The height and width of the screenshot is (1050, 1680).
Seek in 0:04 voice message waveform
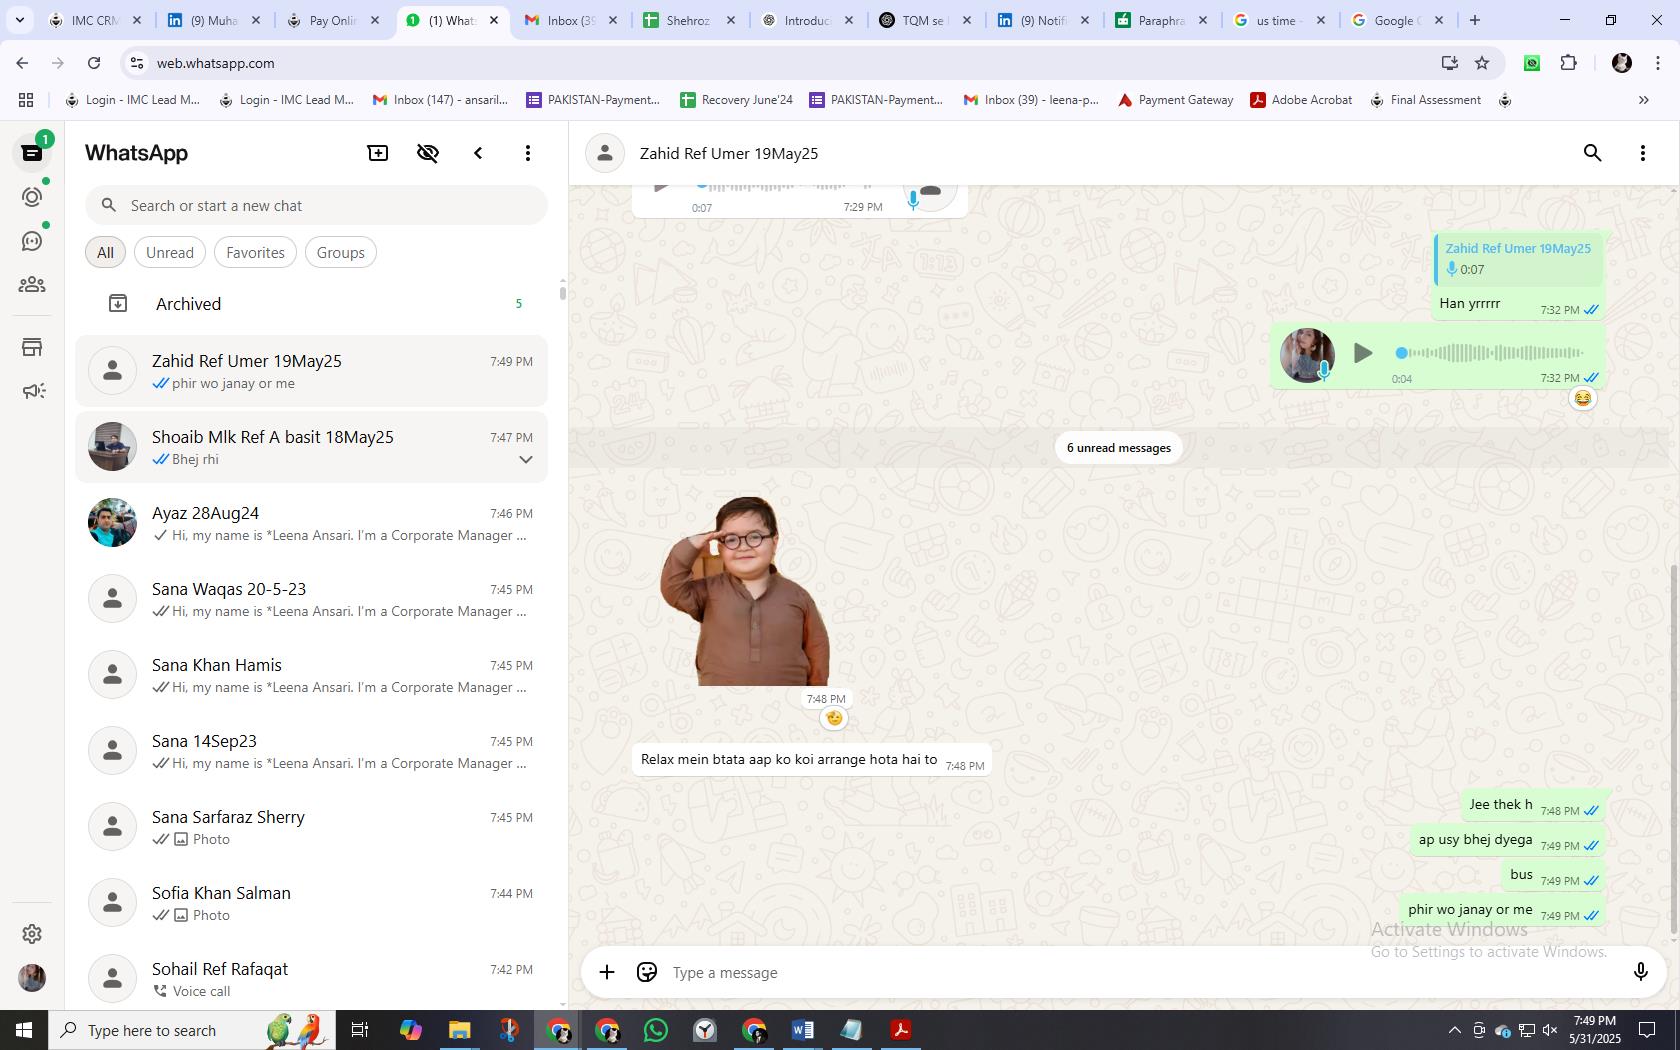pos(1490,353)
